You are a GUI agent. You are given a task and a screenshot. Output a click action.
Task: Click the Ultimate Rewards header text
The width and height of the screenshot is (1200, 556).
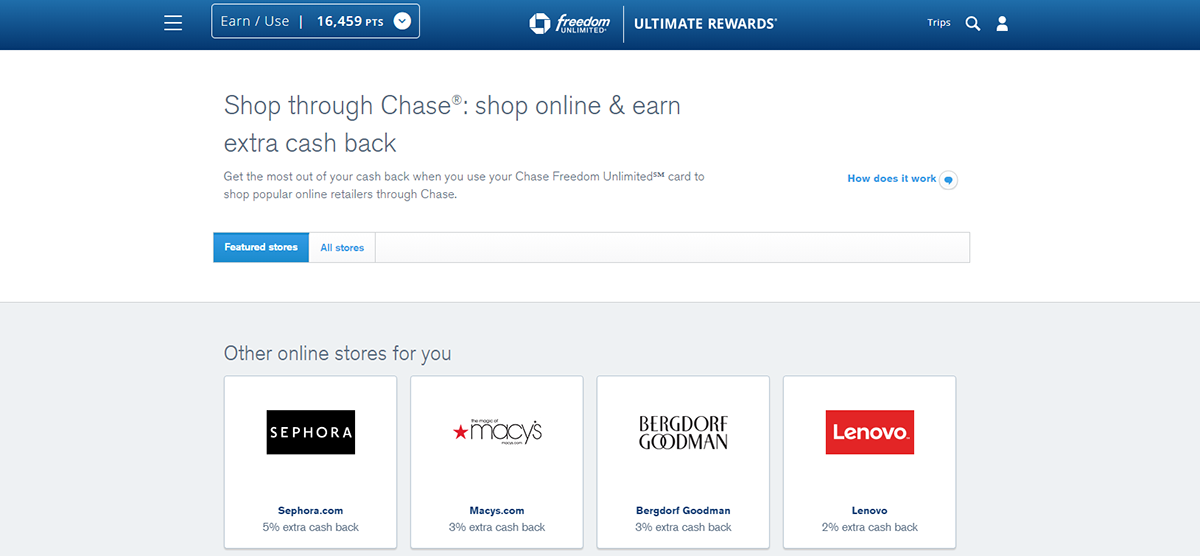[705, 23]
